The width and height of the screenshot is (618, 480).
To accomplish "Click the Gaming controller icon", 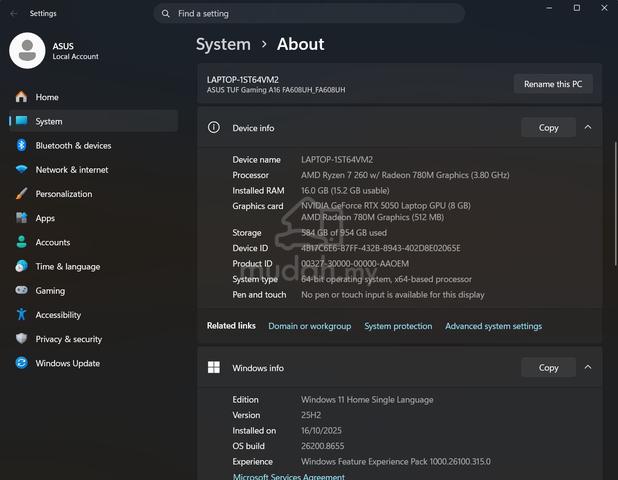I will [21, 290].
